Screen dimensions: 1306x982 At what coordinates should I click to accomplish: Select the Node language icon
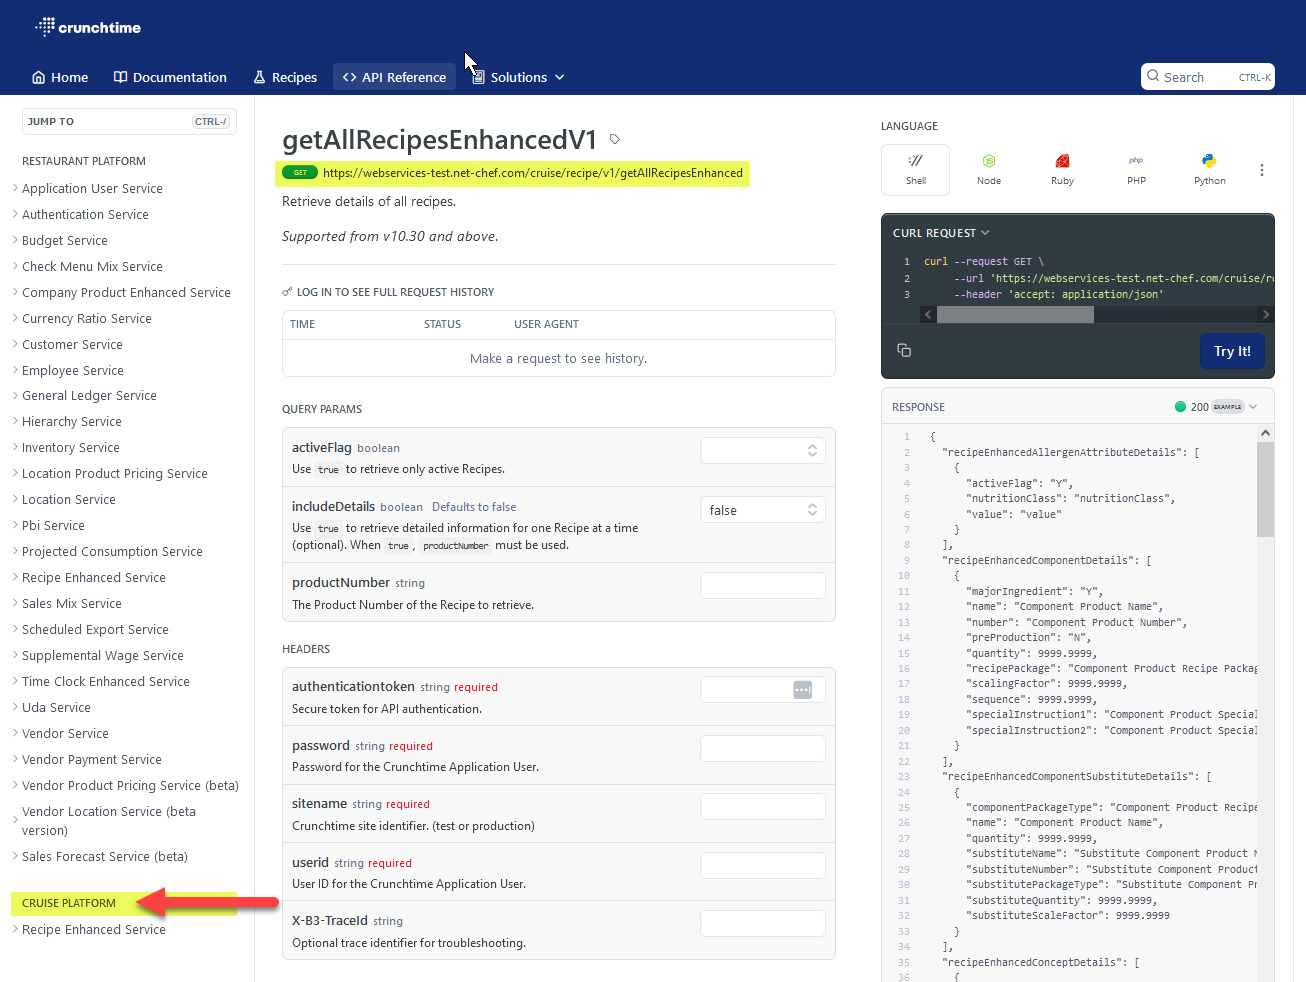click(x=989, y=169)
